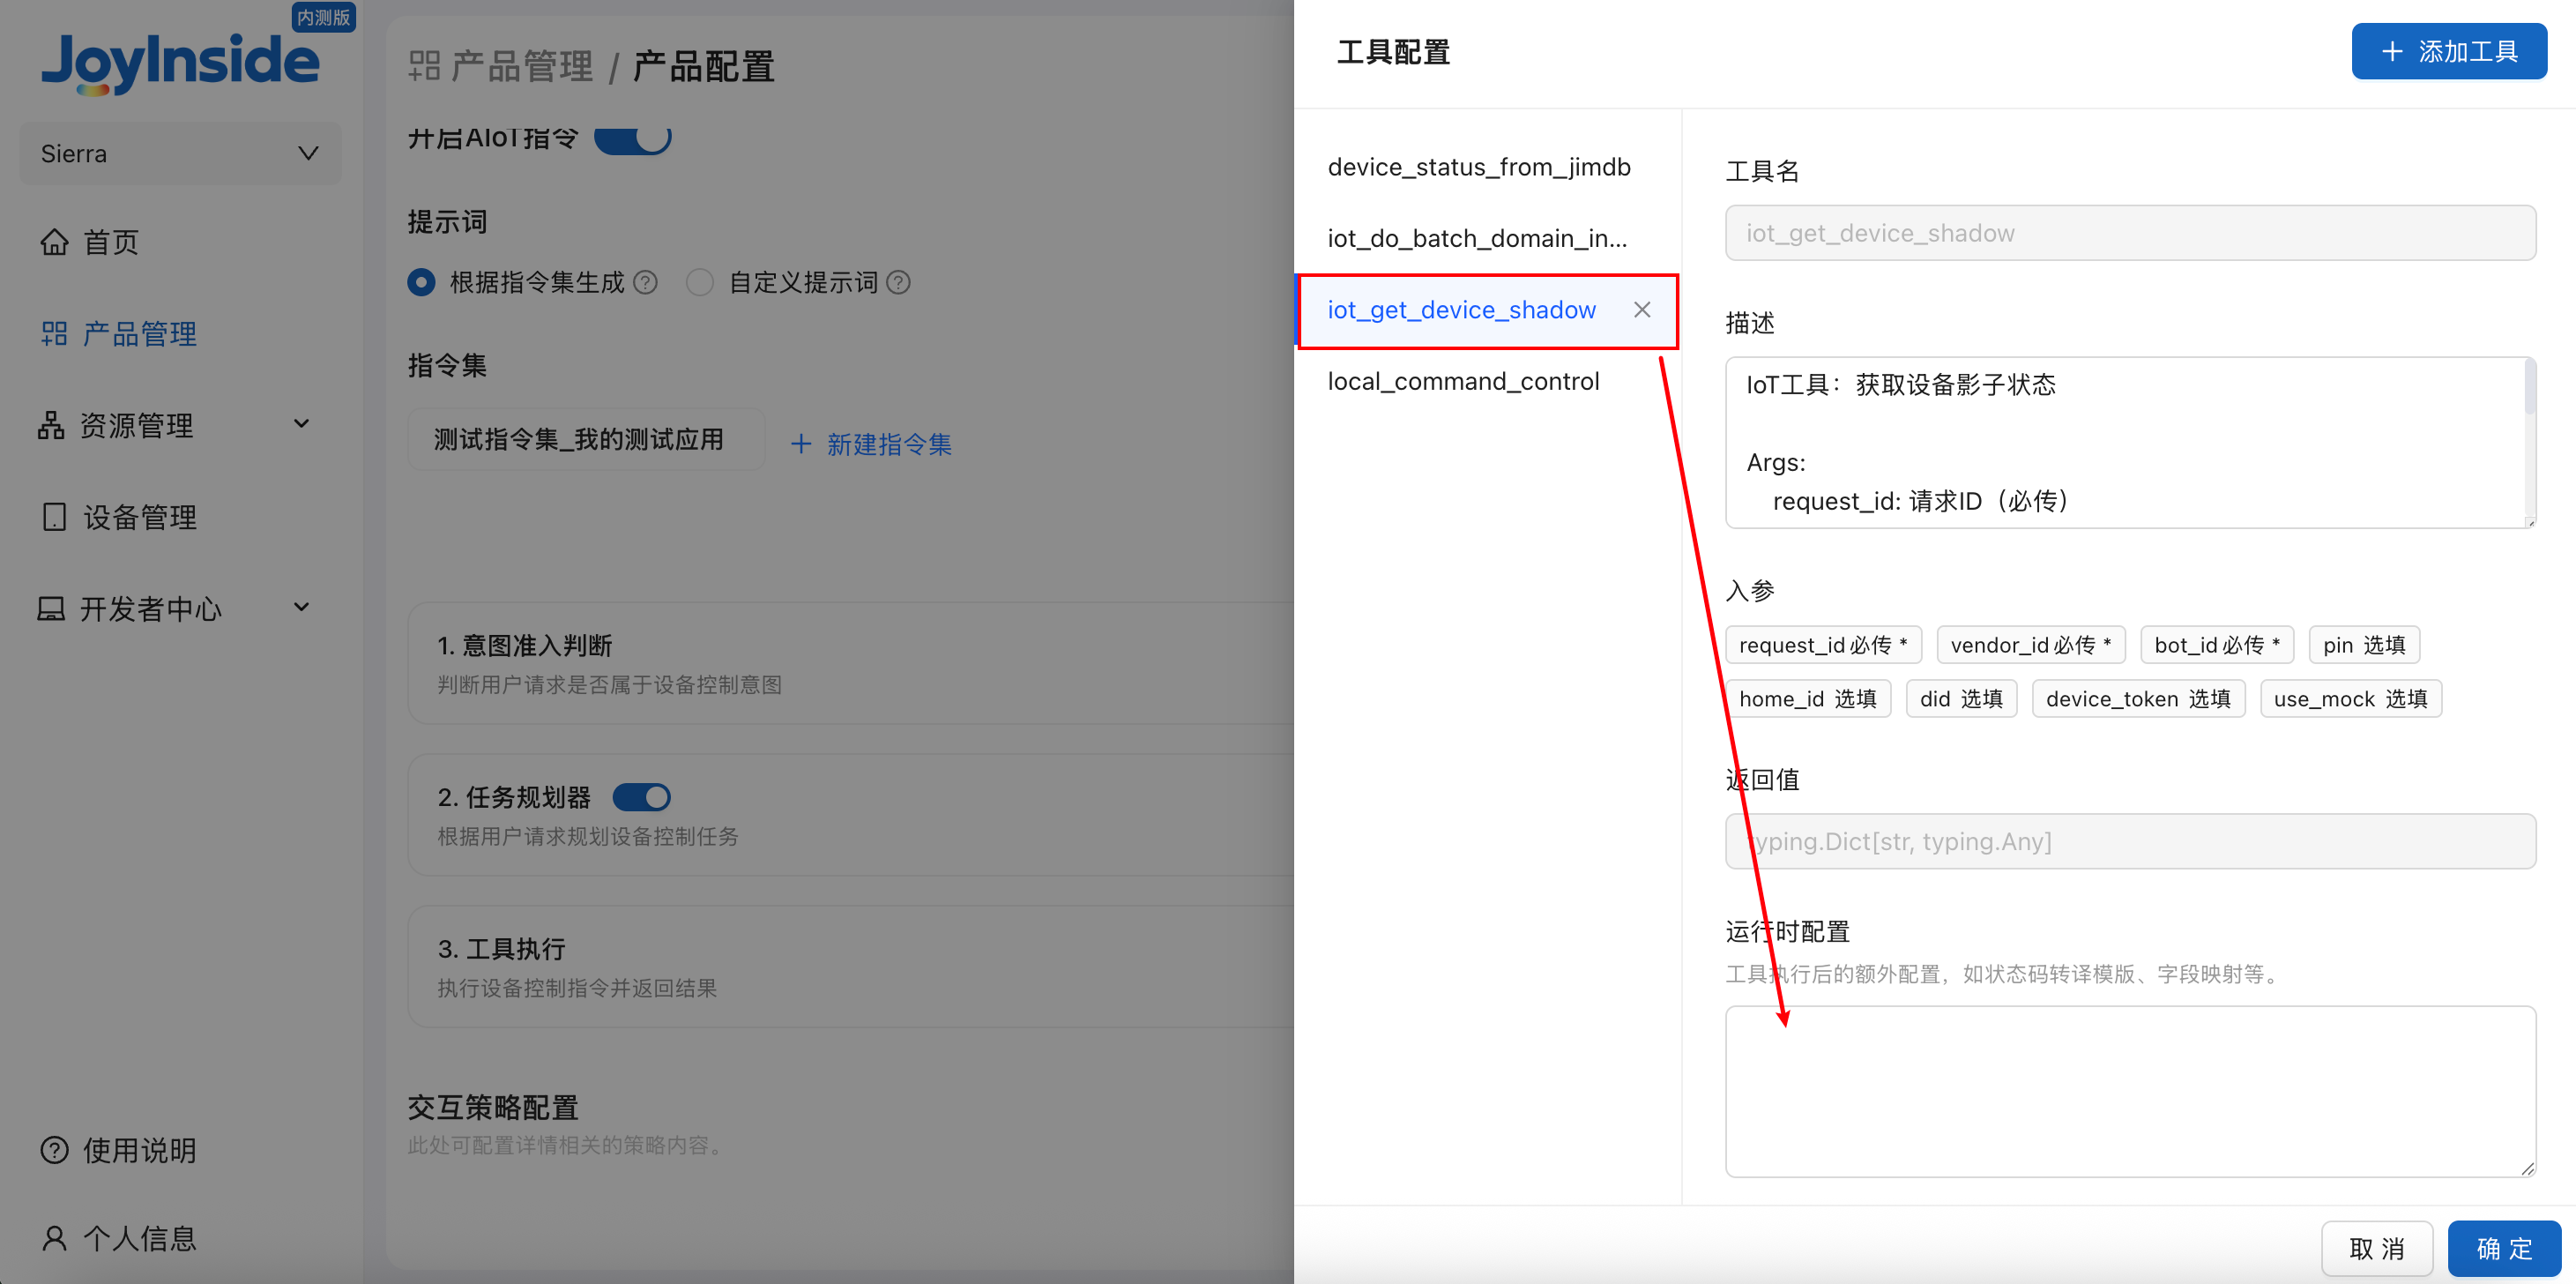Image resolution: width=2576 pixels, height=1284 pixels.
Task: Click the 资源管理 hierarchy icon
Action: [x=51, y=425]
